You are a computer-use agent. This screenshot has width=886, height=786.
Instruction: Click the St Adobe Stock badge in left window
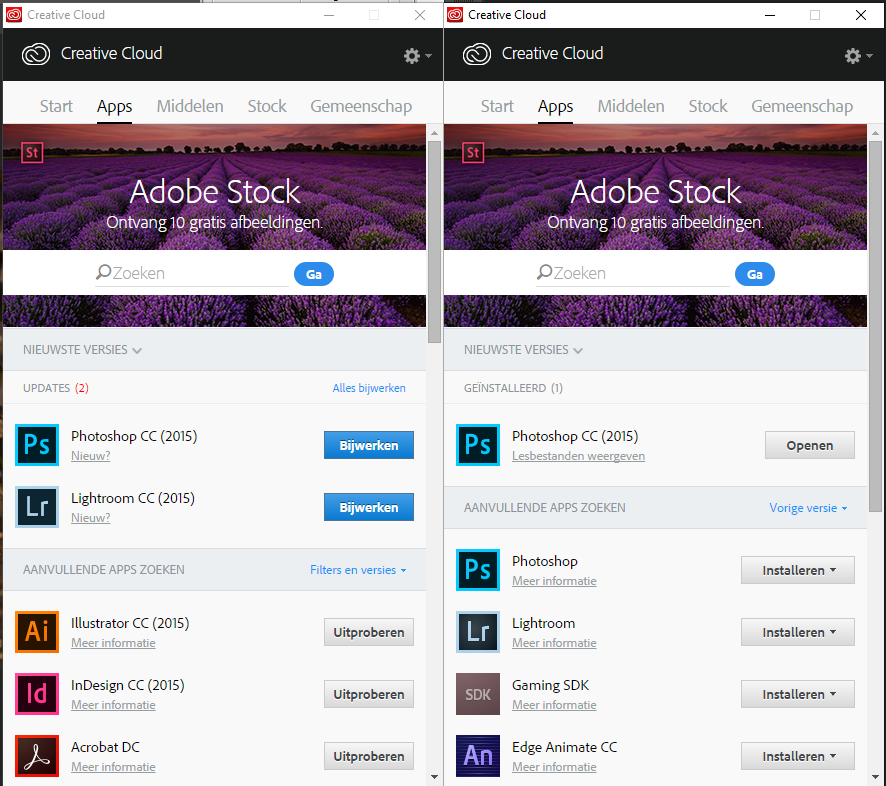coord(32,153)
